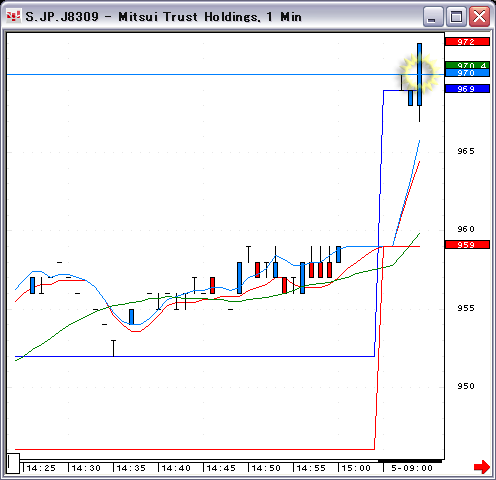Select the red 972 price label
The image size is (496, 480).
pyautogui.click(x=467, y=42)
